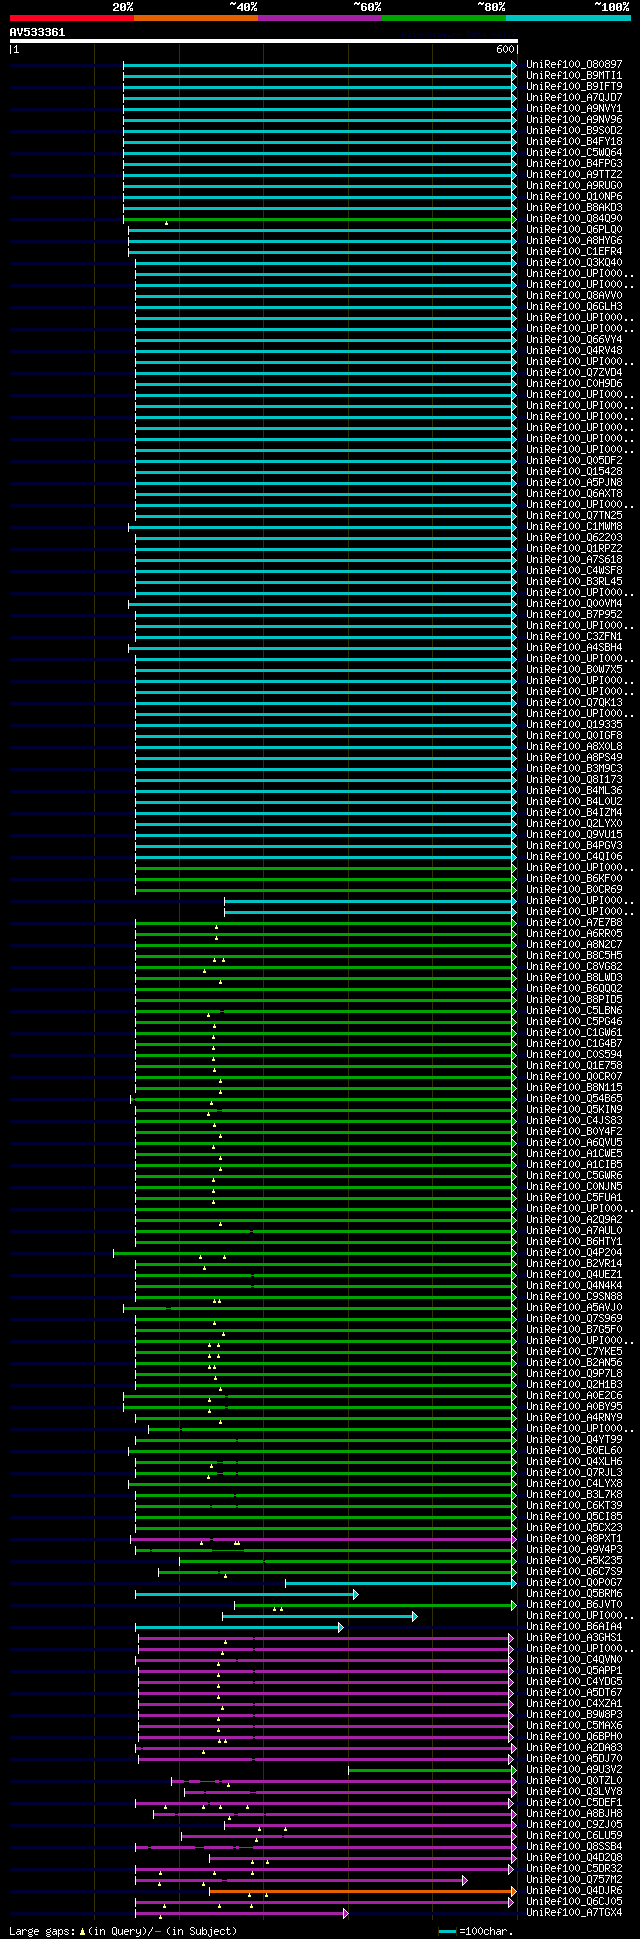
Task: Select label UniRef100_Q0P0G7
Action: (574, 1583)
